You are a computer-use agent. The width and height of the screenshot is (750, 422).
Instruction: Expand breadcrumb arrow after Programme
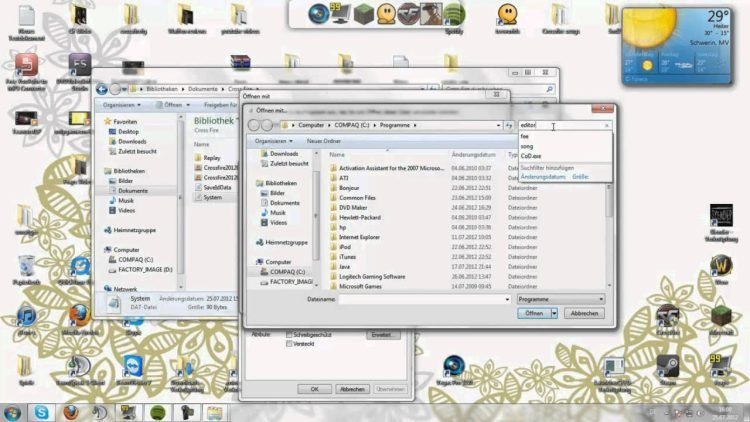[415, 125]
